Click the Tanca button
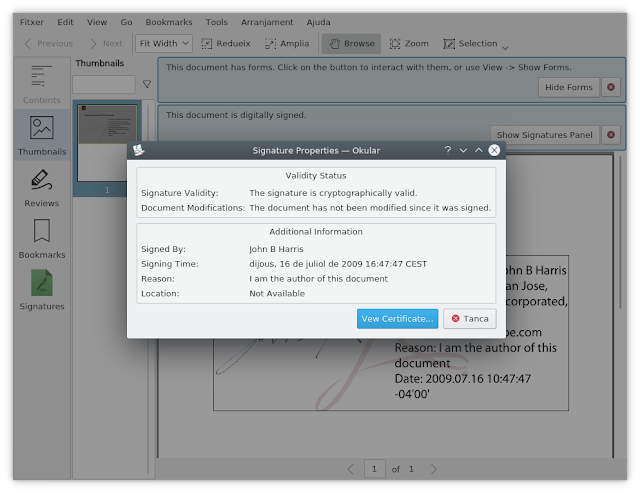This screenshot has height=493, width=640. pos(470,319)
